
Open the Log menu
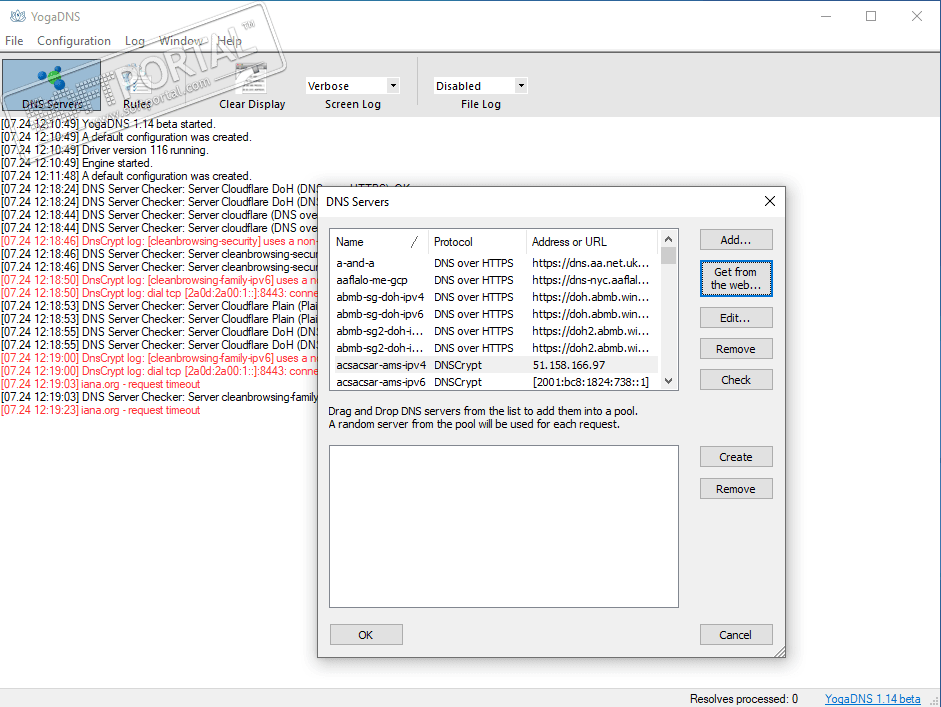click(134, 41)
